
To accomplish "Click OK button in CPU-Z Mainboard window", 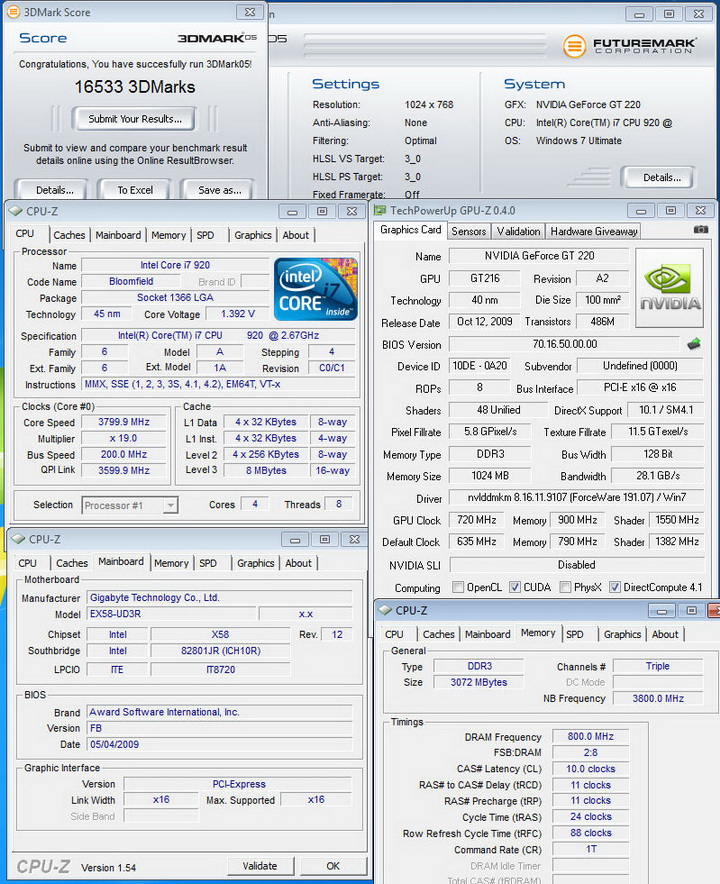I will (x=333, y=866).
